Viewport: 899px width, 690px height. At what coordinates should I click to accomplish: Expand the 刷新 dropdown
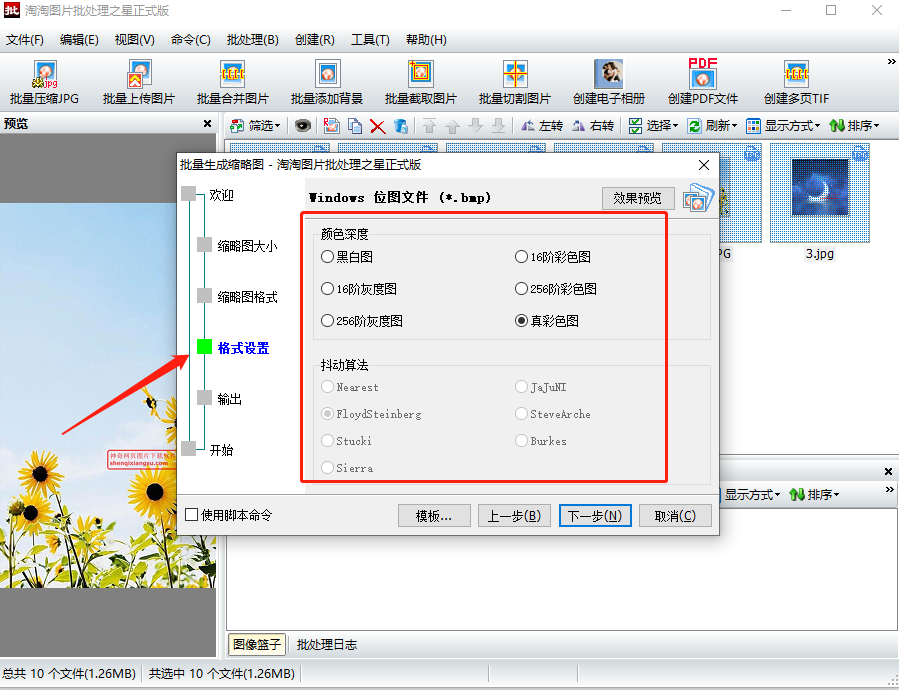(712, 126)
